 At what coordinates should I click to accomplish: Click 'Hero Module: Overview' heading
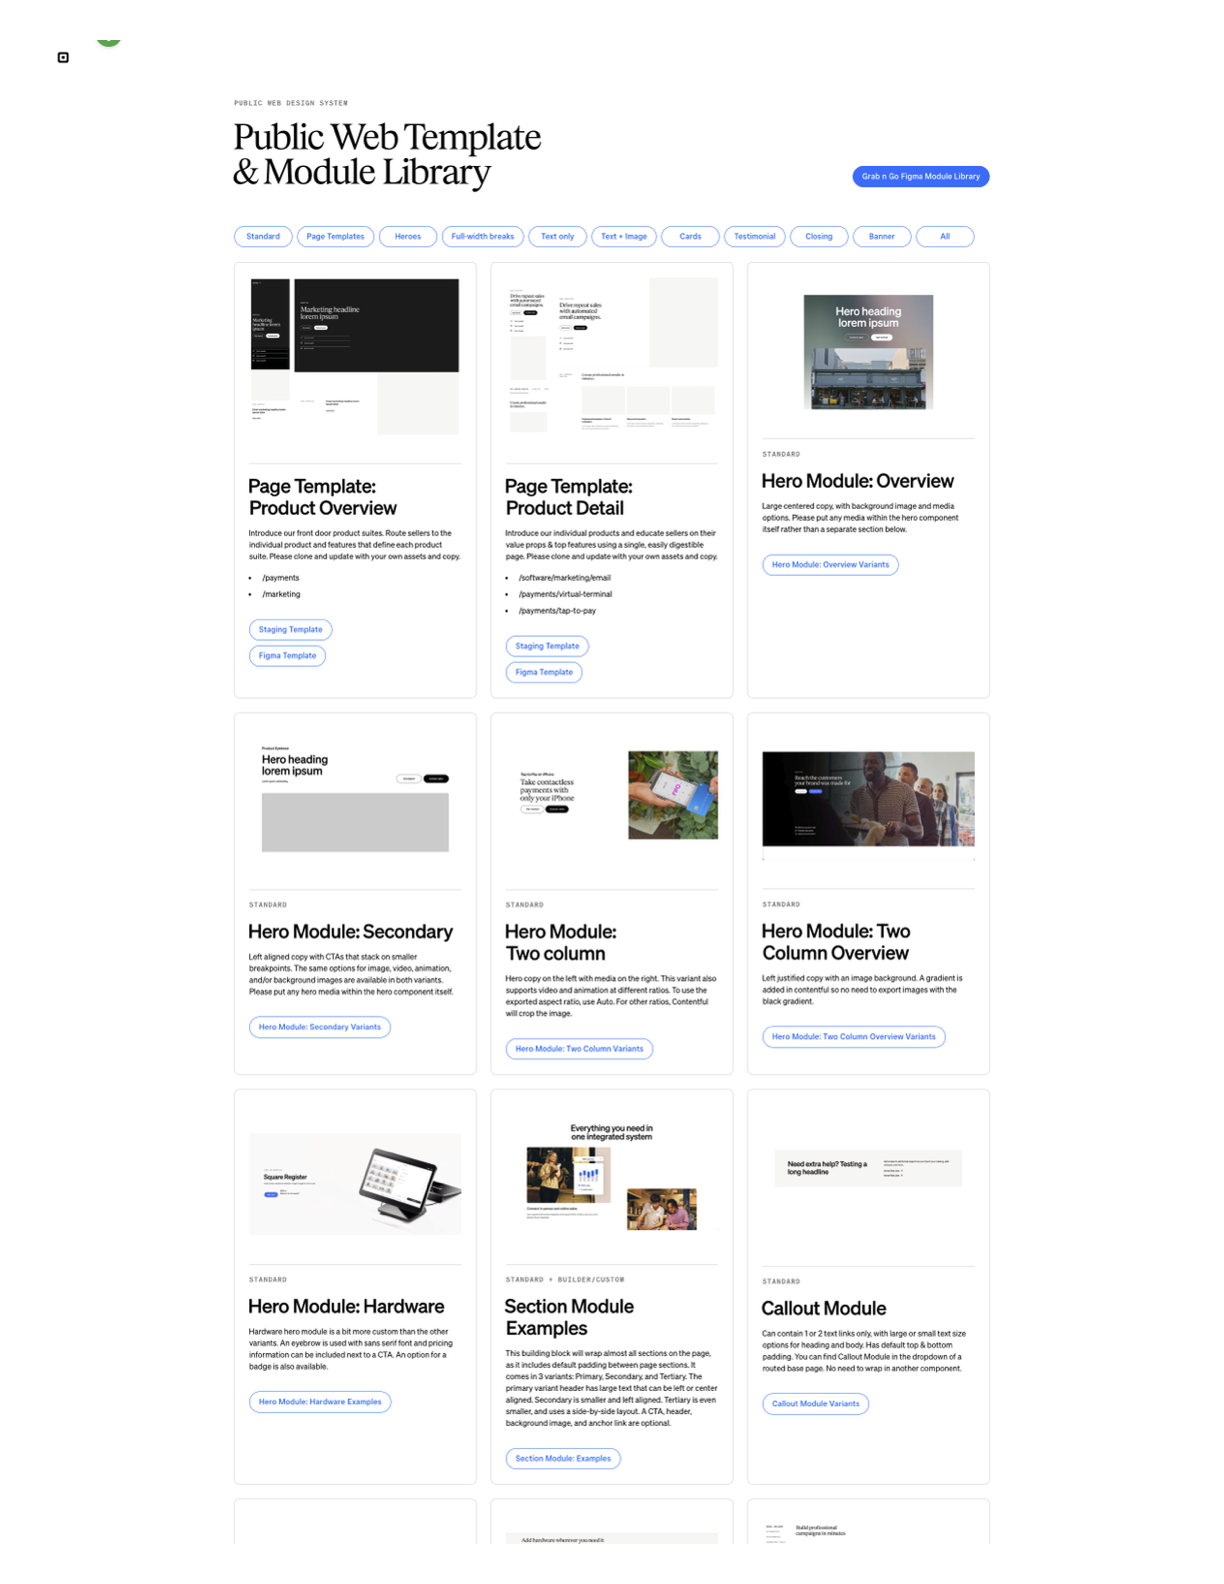pyautogui.click(x=857, y=481)
